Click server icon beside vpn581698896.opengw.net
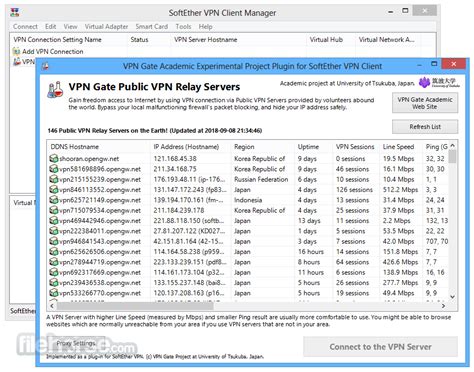 coord(54,169)
